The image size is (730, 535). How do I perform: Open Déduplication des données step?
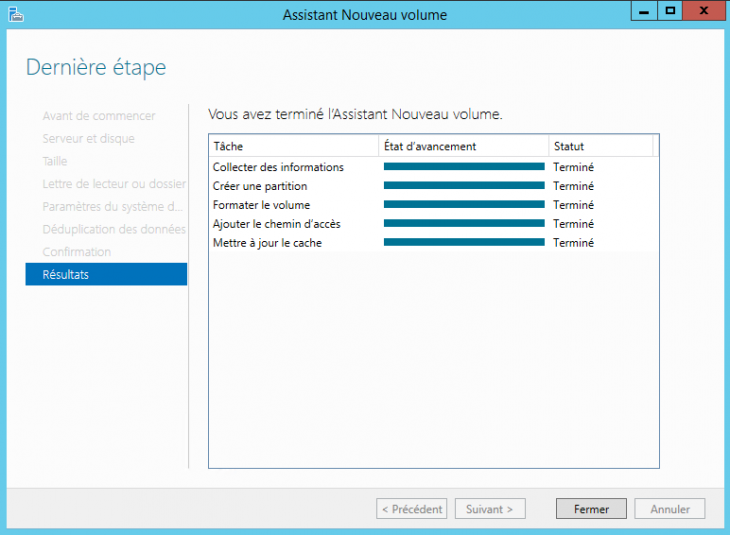pos(114,229)
